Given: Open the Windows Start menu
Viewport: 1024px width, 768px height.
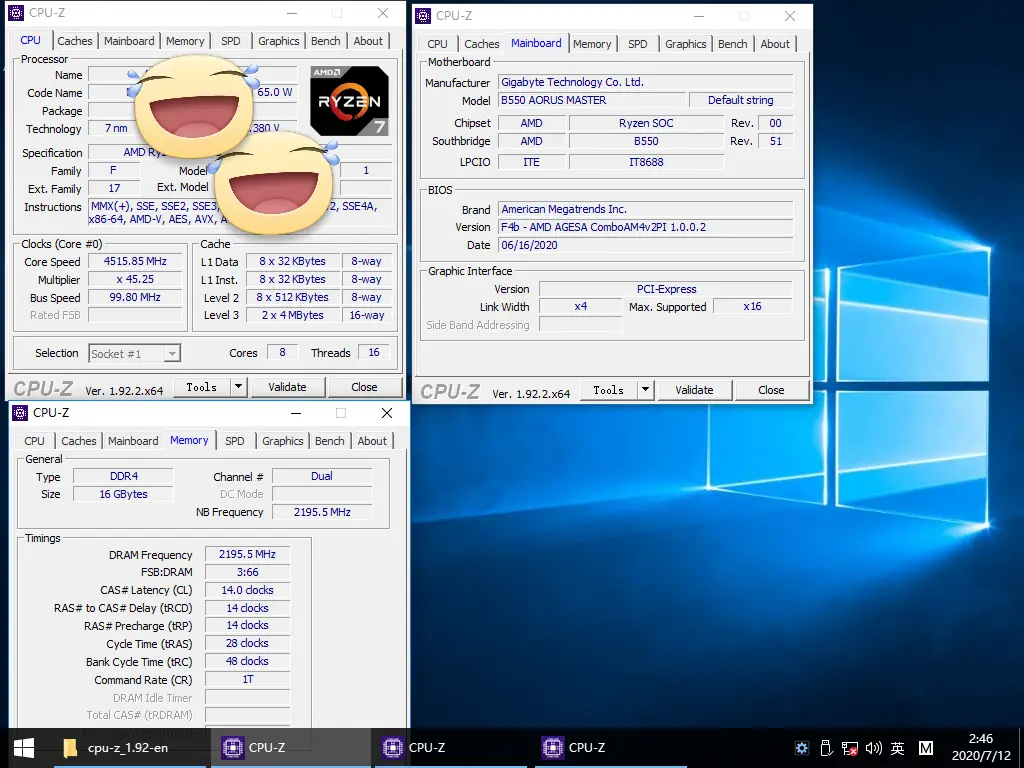Looking at the screenshot, I should [23, 747].
